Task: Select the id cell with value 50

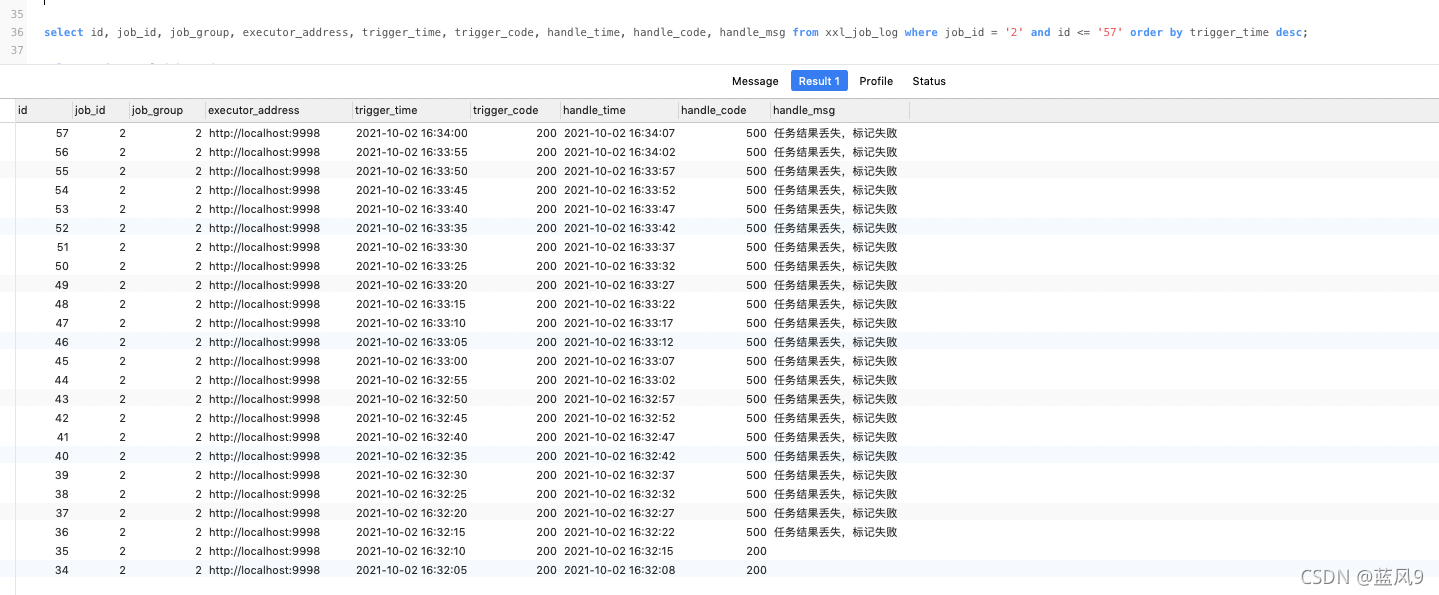Action: (x=62, y=266)
